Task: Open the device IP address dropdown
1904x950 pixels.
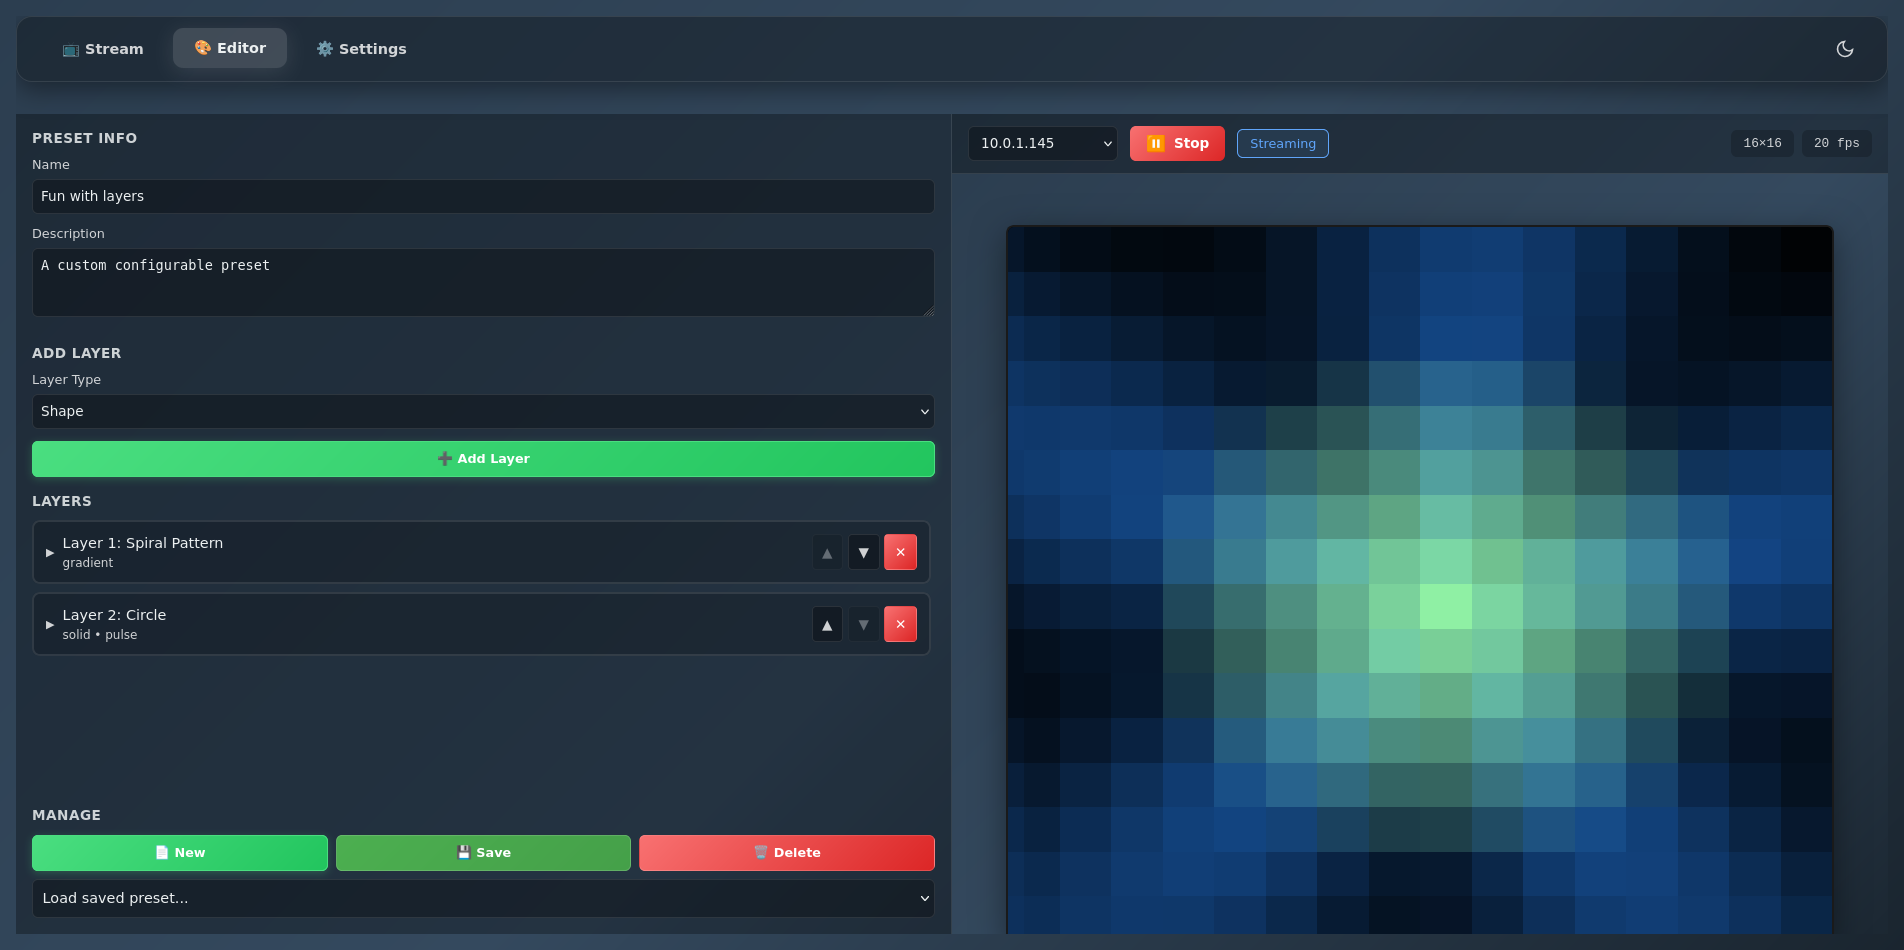Action: (1042, 143)
